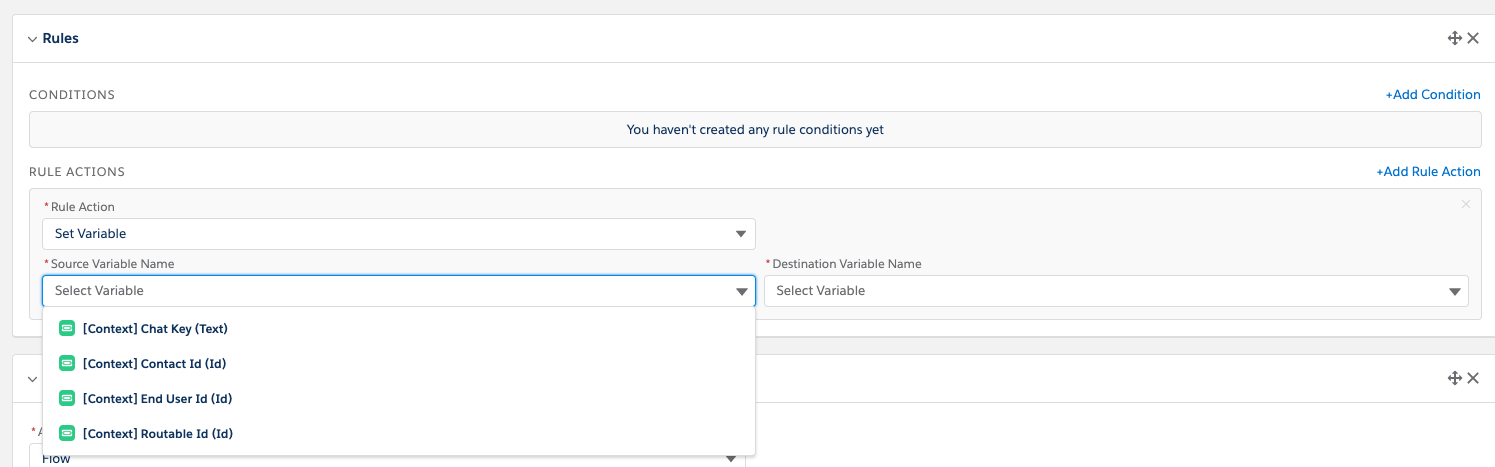Screen dimensions: 1495x467
Task: Choose the [Context] End User Id (Id) option
Action: click(157, 399)
